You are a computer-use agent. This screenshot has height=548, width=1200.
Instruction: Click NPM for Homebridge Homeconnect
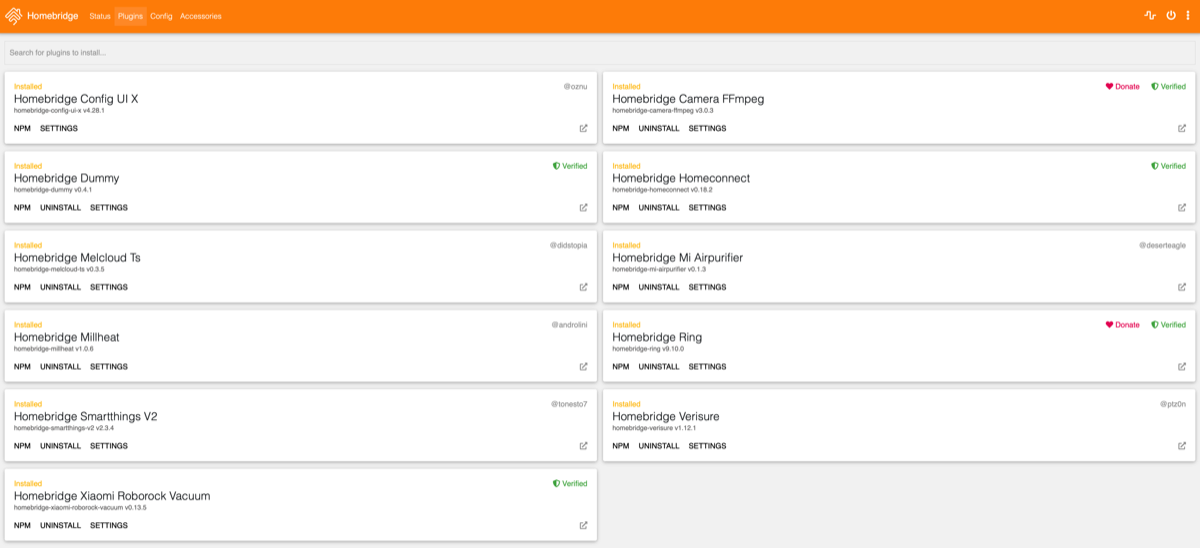pyautogui.click(x=621, y=208)
